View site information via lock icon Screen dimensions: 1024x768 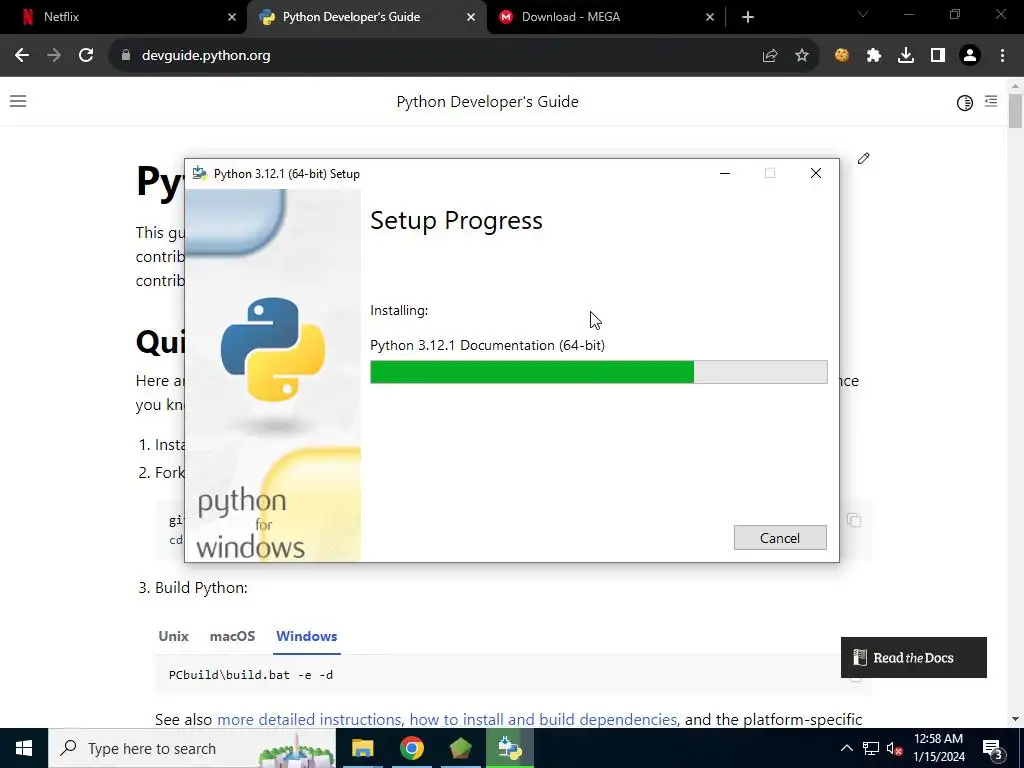point(126,56)
